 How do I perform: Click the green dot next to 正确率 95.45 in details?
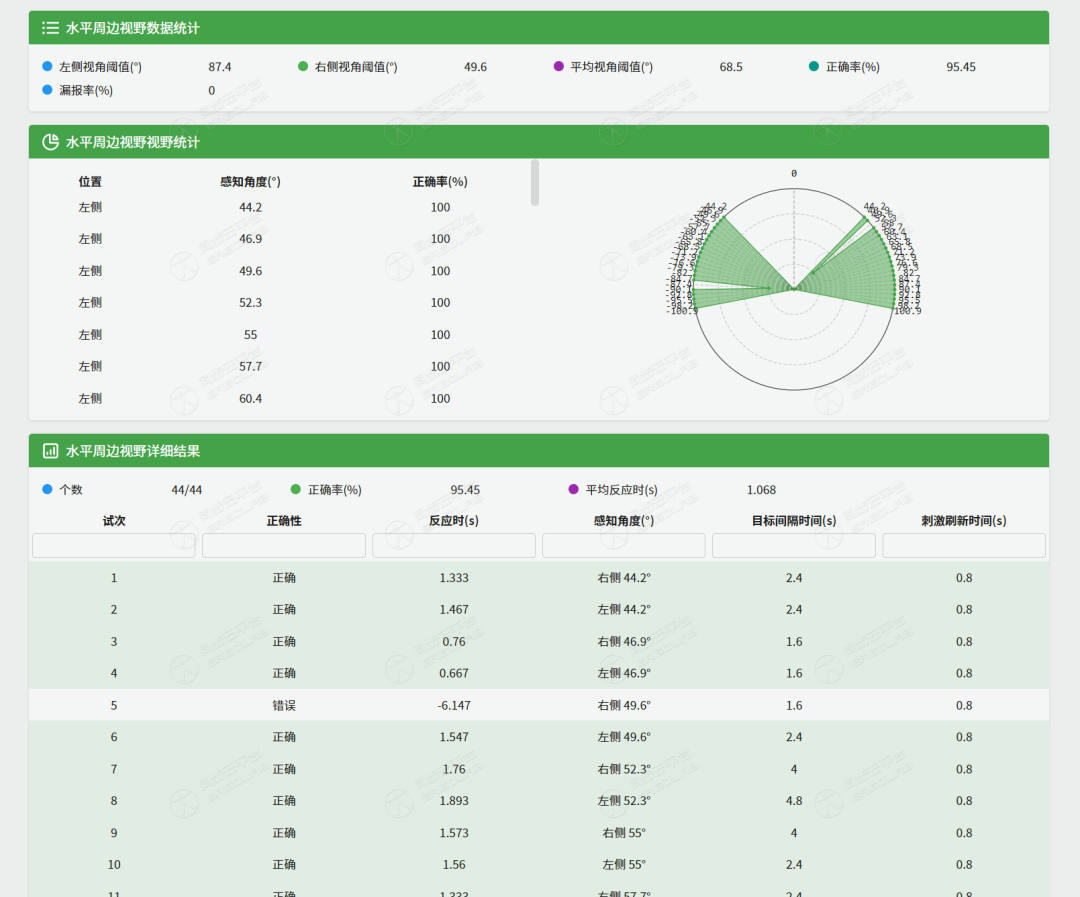[x=295, y=489]
